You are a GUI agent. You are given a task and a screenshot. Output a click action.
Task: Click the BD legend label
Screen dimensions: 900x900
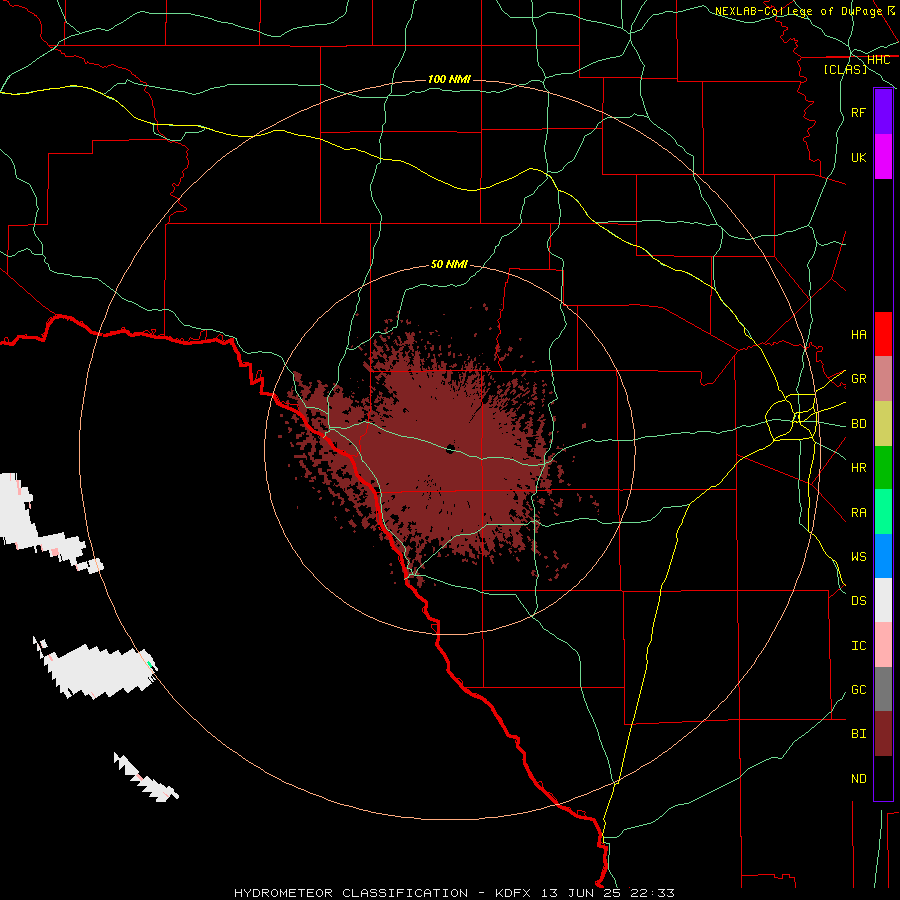858,424
